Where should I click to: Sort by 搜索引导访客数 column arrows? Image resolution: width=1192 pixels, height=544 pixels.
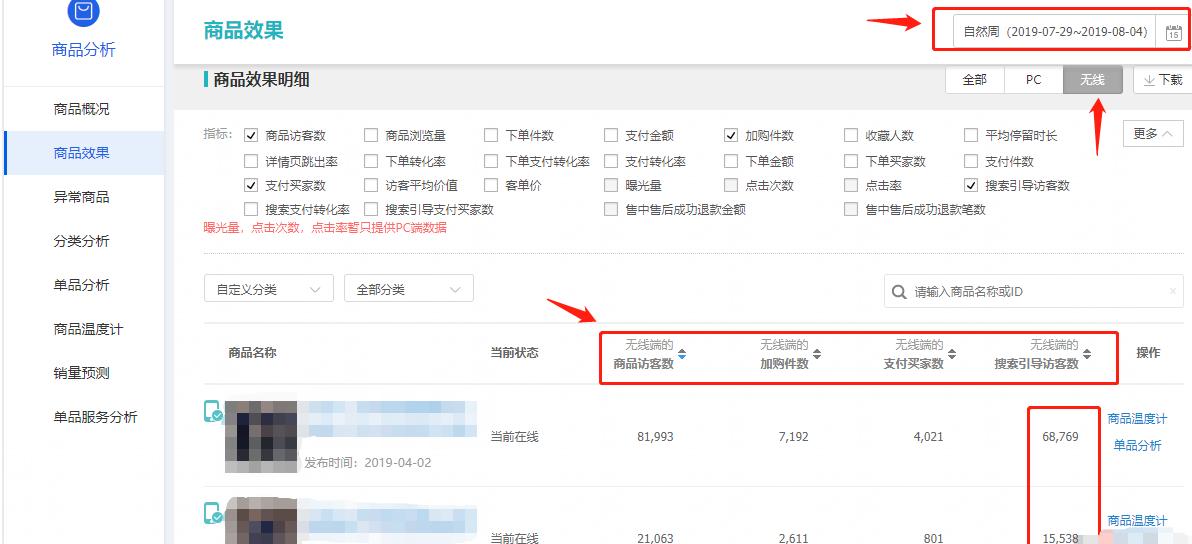click(1087, 354)
